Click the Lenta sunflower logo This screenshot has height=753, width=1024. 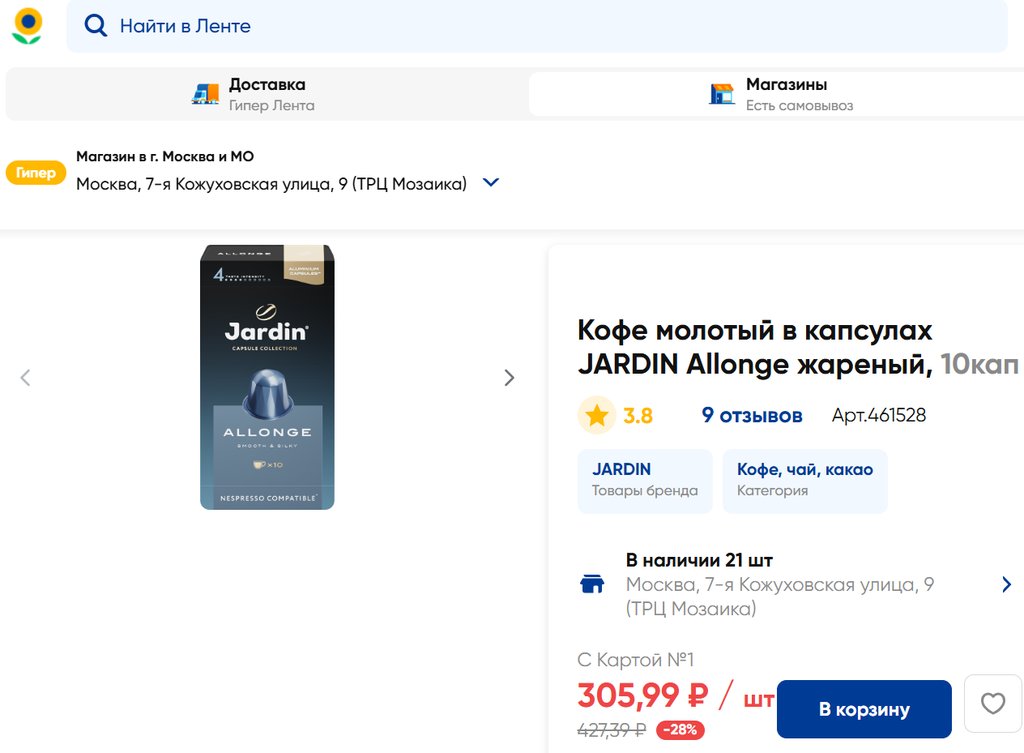[x=27, y=26]
